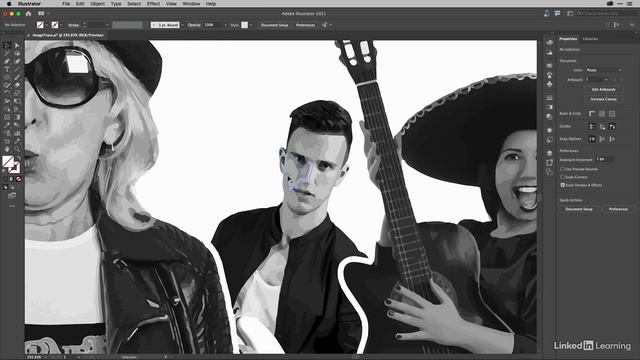Click Preferences in the control bar
This screenshot has width=640, height=360.
[x=305, y=25]
